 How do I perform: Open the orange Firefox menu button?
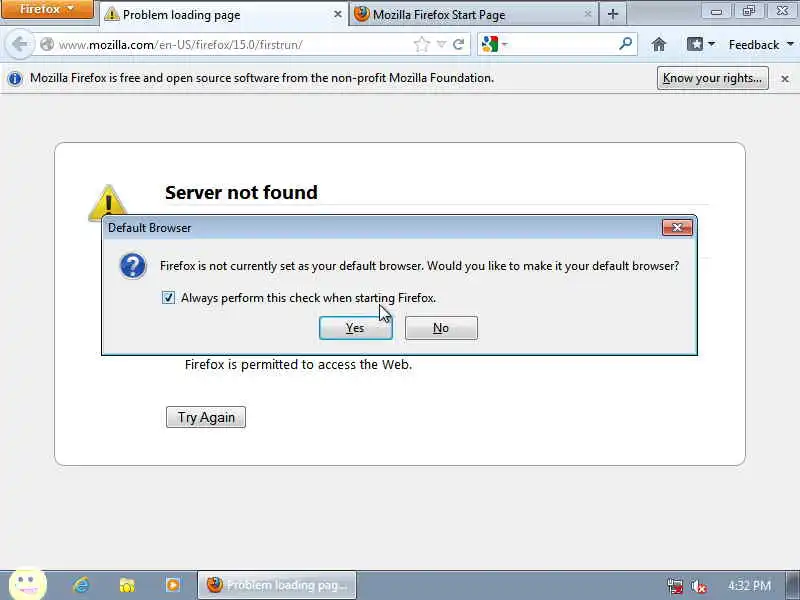(x=47, y=9)
